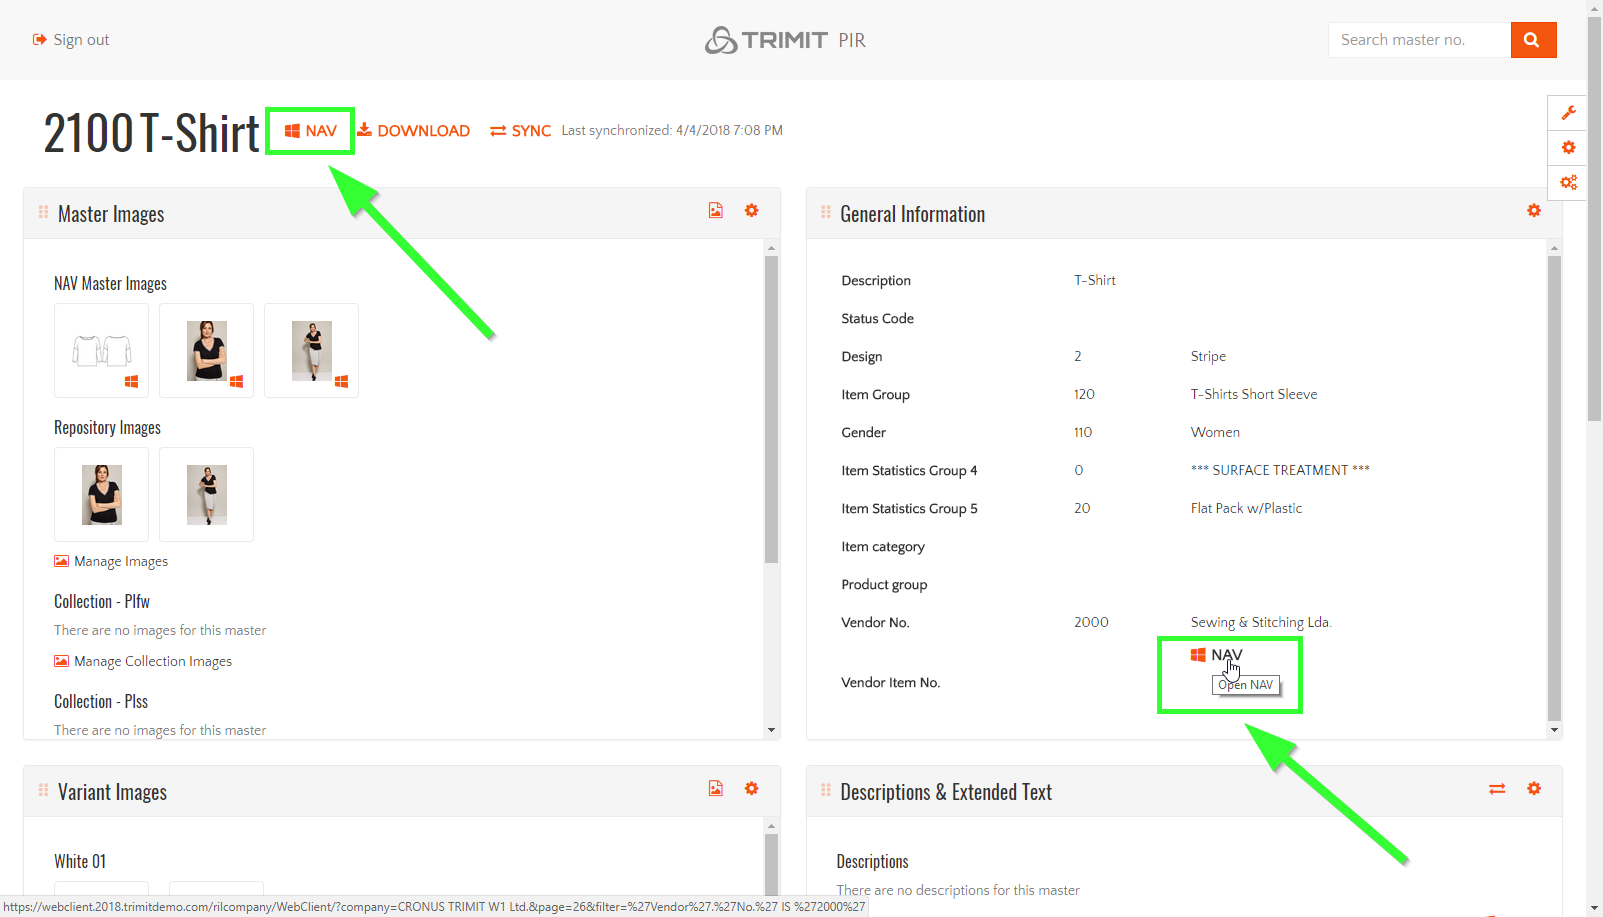Click the 'Repository Images' heading
This screenshot has height=917, width=1603.
tap(107, 428)
